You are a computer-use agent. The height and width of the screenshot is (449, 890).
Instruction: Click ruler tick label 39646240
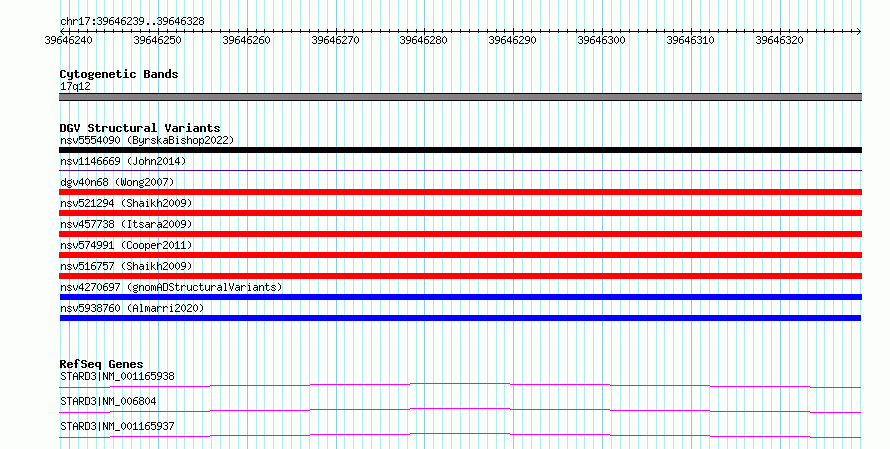[69, 40]
